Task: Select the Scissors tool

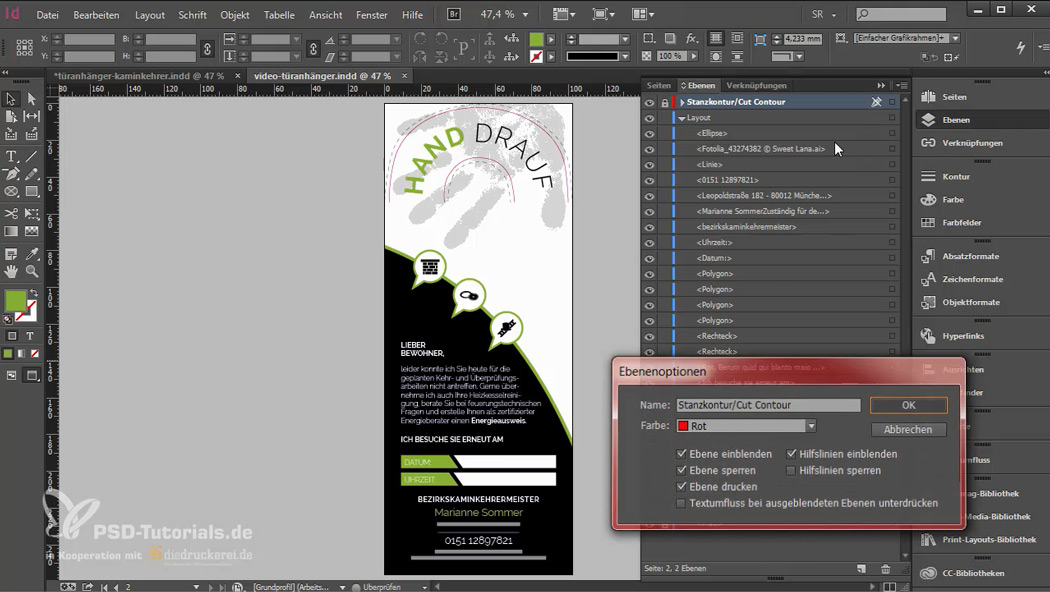Action: 11,214
